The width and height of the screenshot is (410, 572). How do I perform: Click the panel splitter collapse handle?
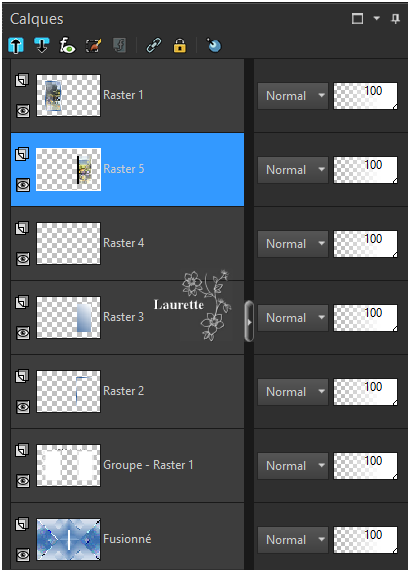tap(249, 322)
